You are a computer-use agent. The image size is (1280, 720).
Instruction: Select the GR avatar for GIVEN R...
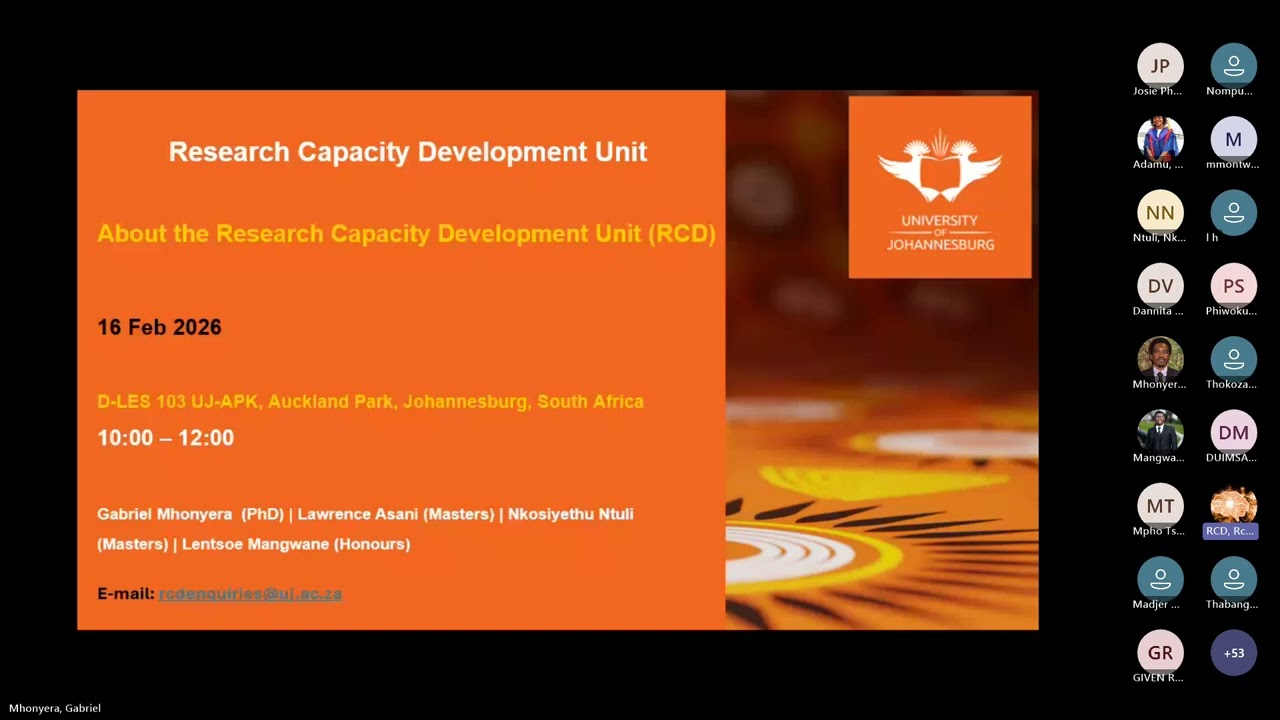tap(1160, 653)
